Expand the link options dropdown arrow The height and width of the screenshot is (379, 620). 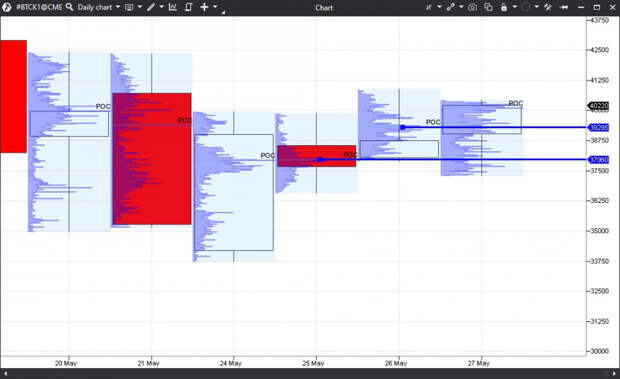(x=461, y=7)
